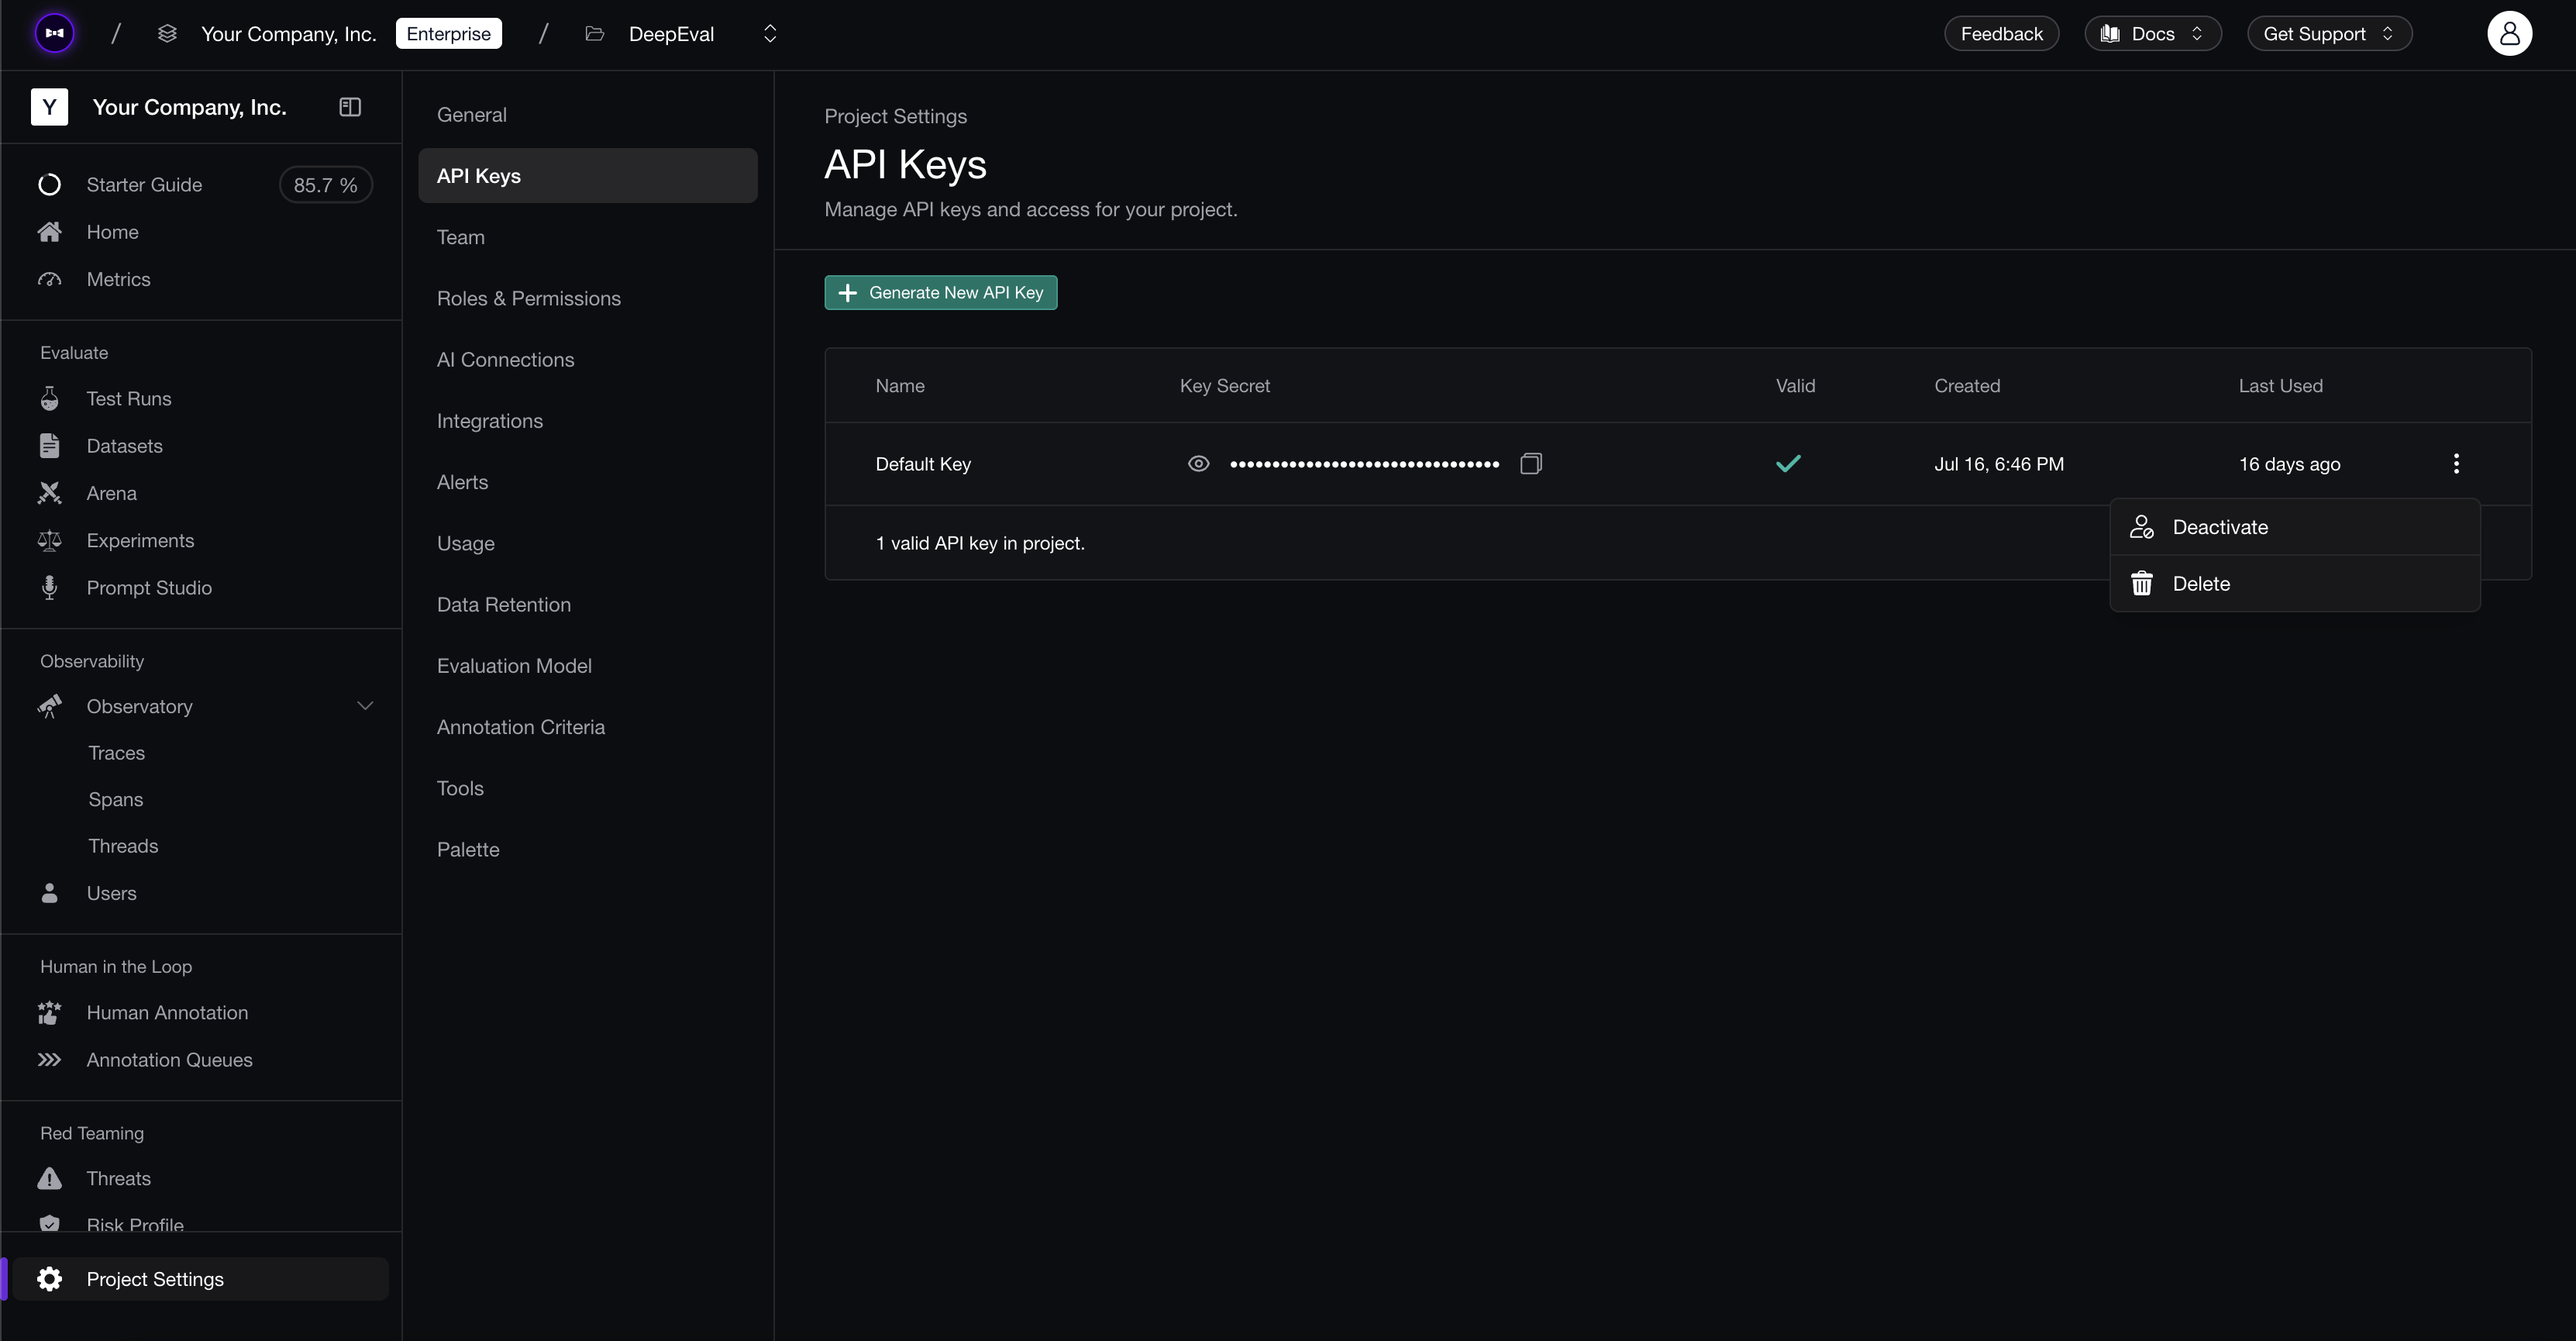Choose Deactivate from the key menu

(2219, 527)
